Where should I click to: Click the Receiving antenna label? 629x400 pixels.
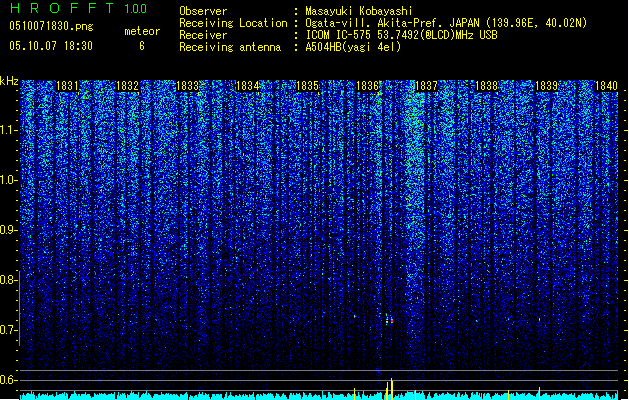click(230, 47)
